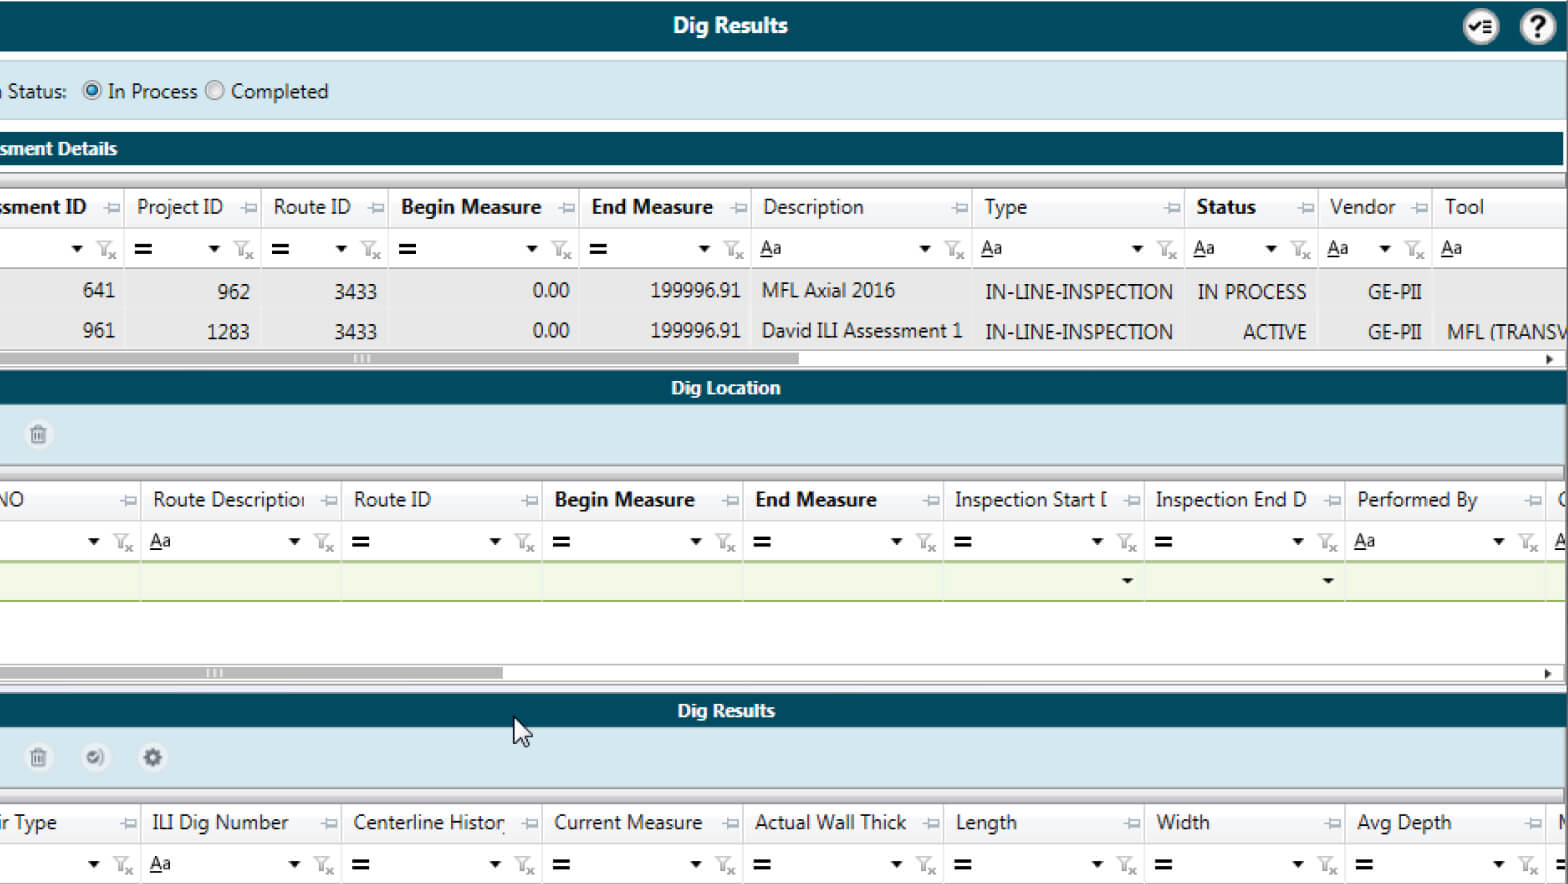The width and height of the screenshot is (1568, 884).
Task: Clear filter on Project ID column
Action: coord(243,249)
